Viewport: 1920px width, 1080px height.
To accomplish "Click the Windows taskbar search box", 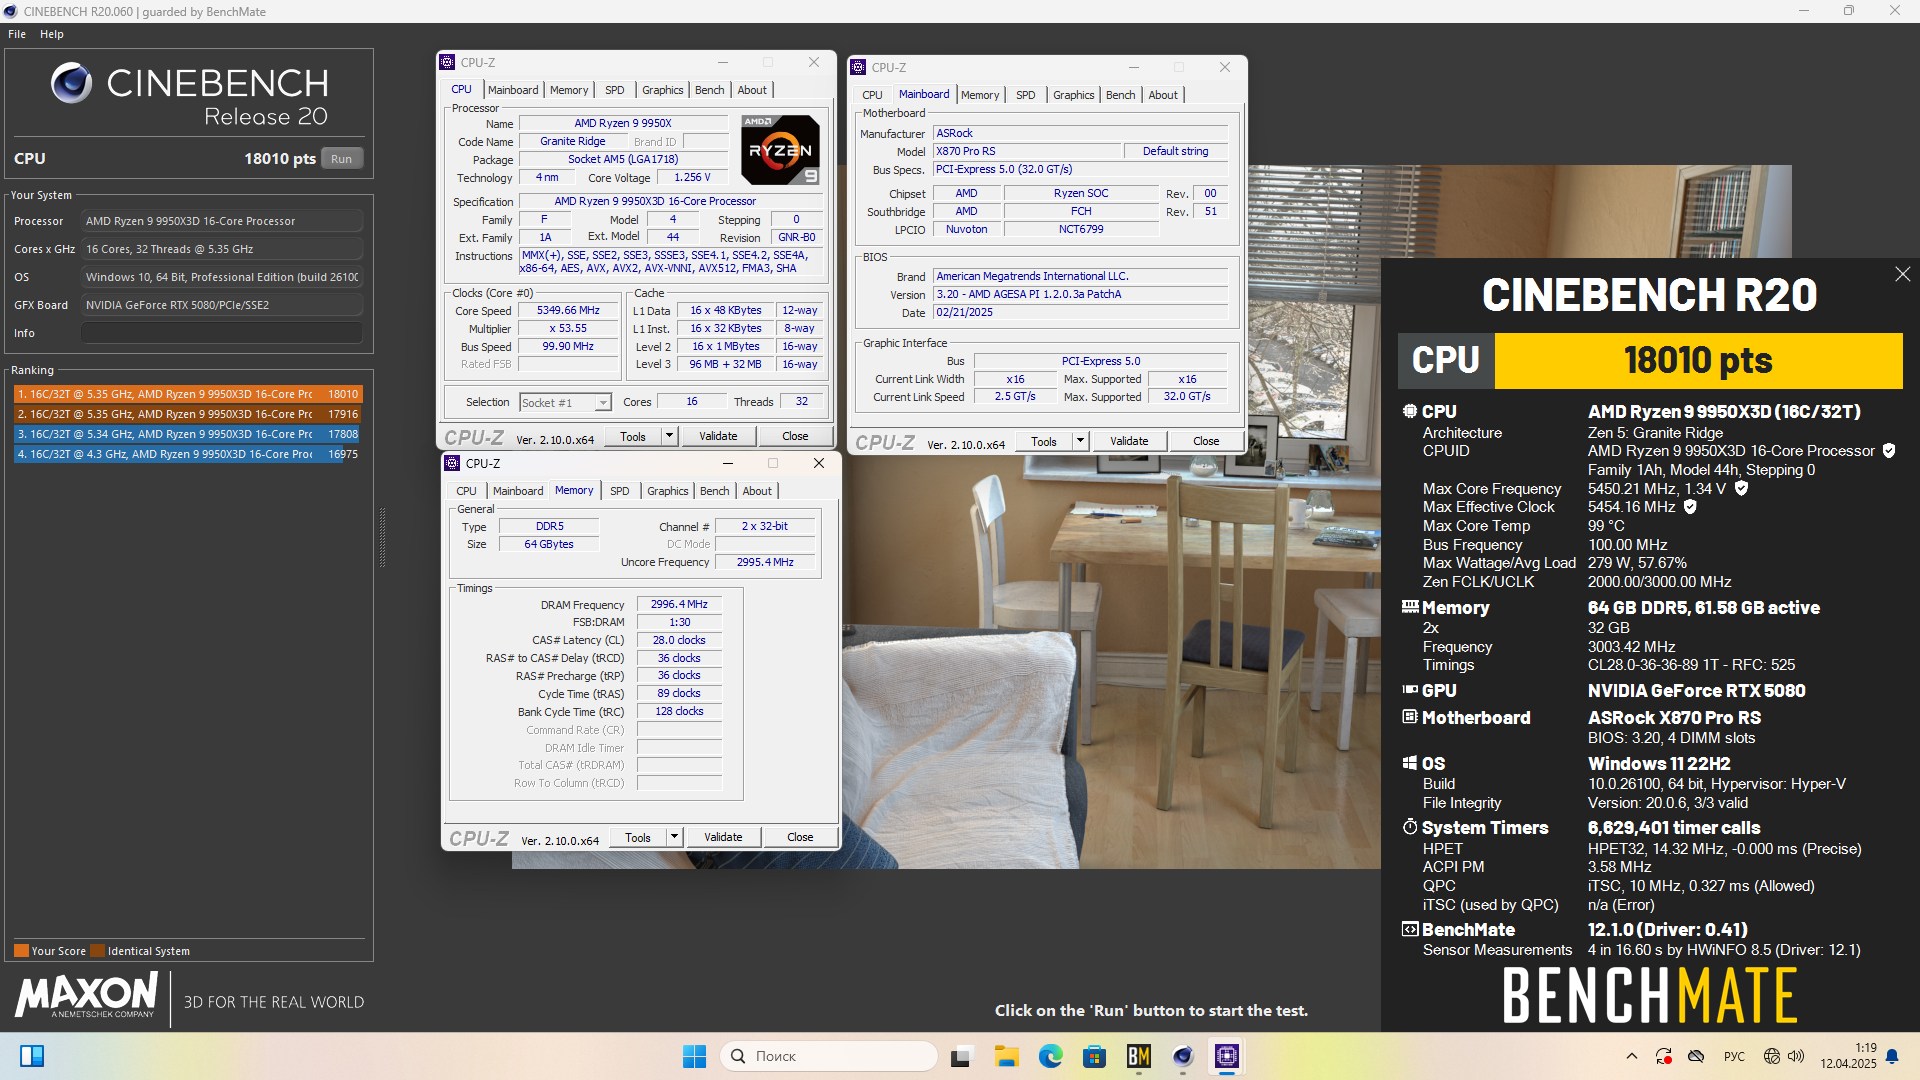I will tap(829, 1056).
